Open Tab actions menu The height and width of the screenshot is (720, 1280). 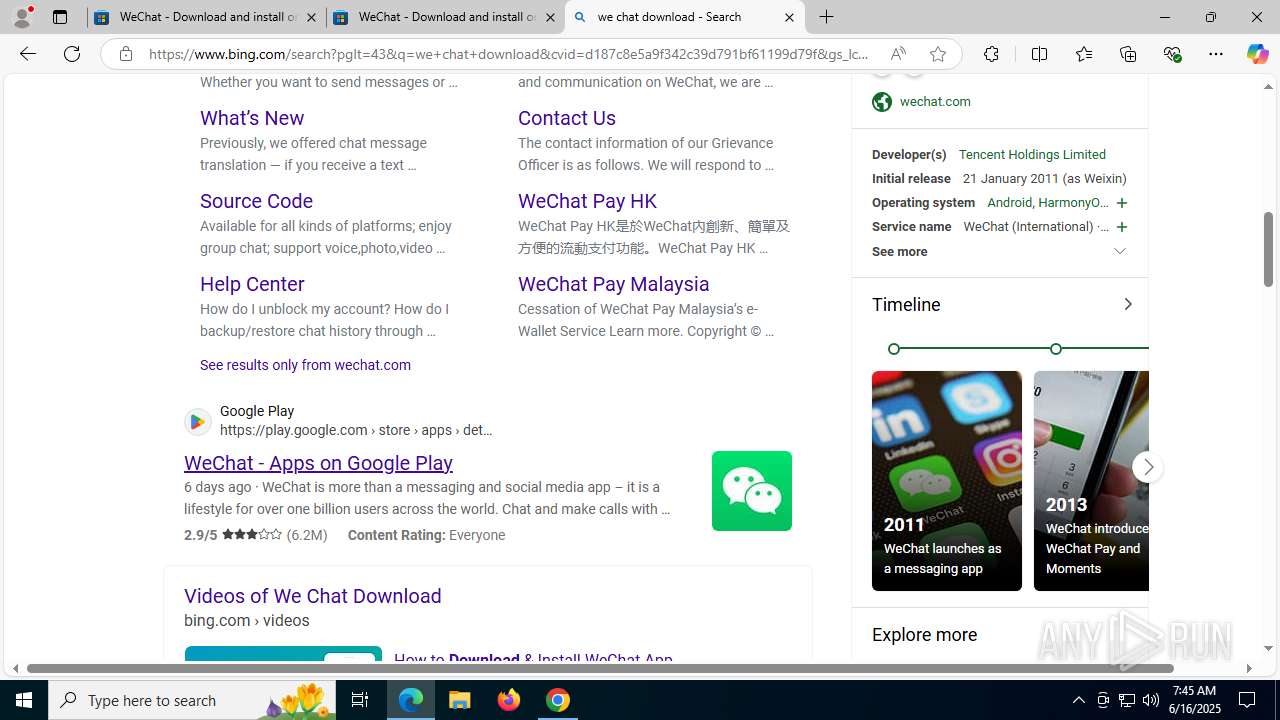click(60, 17)
